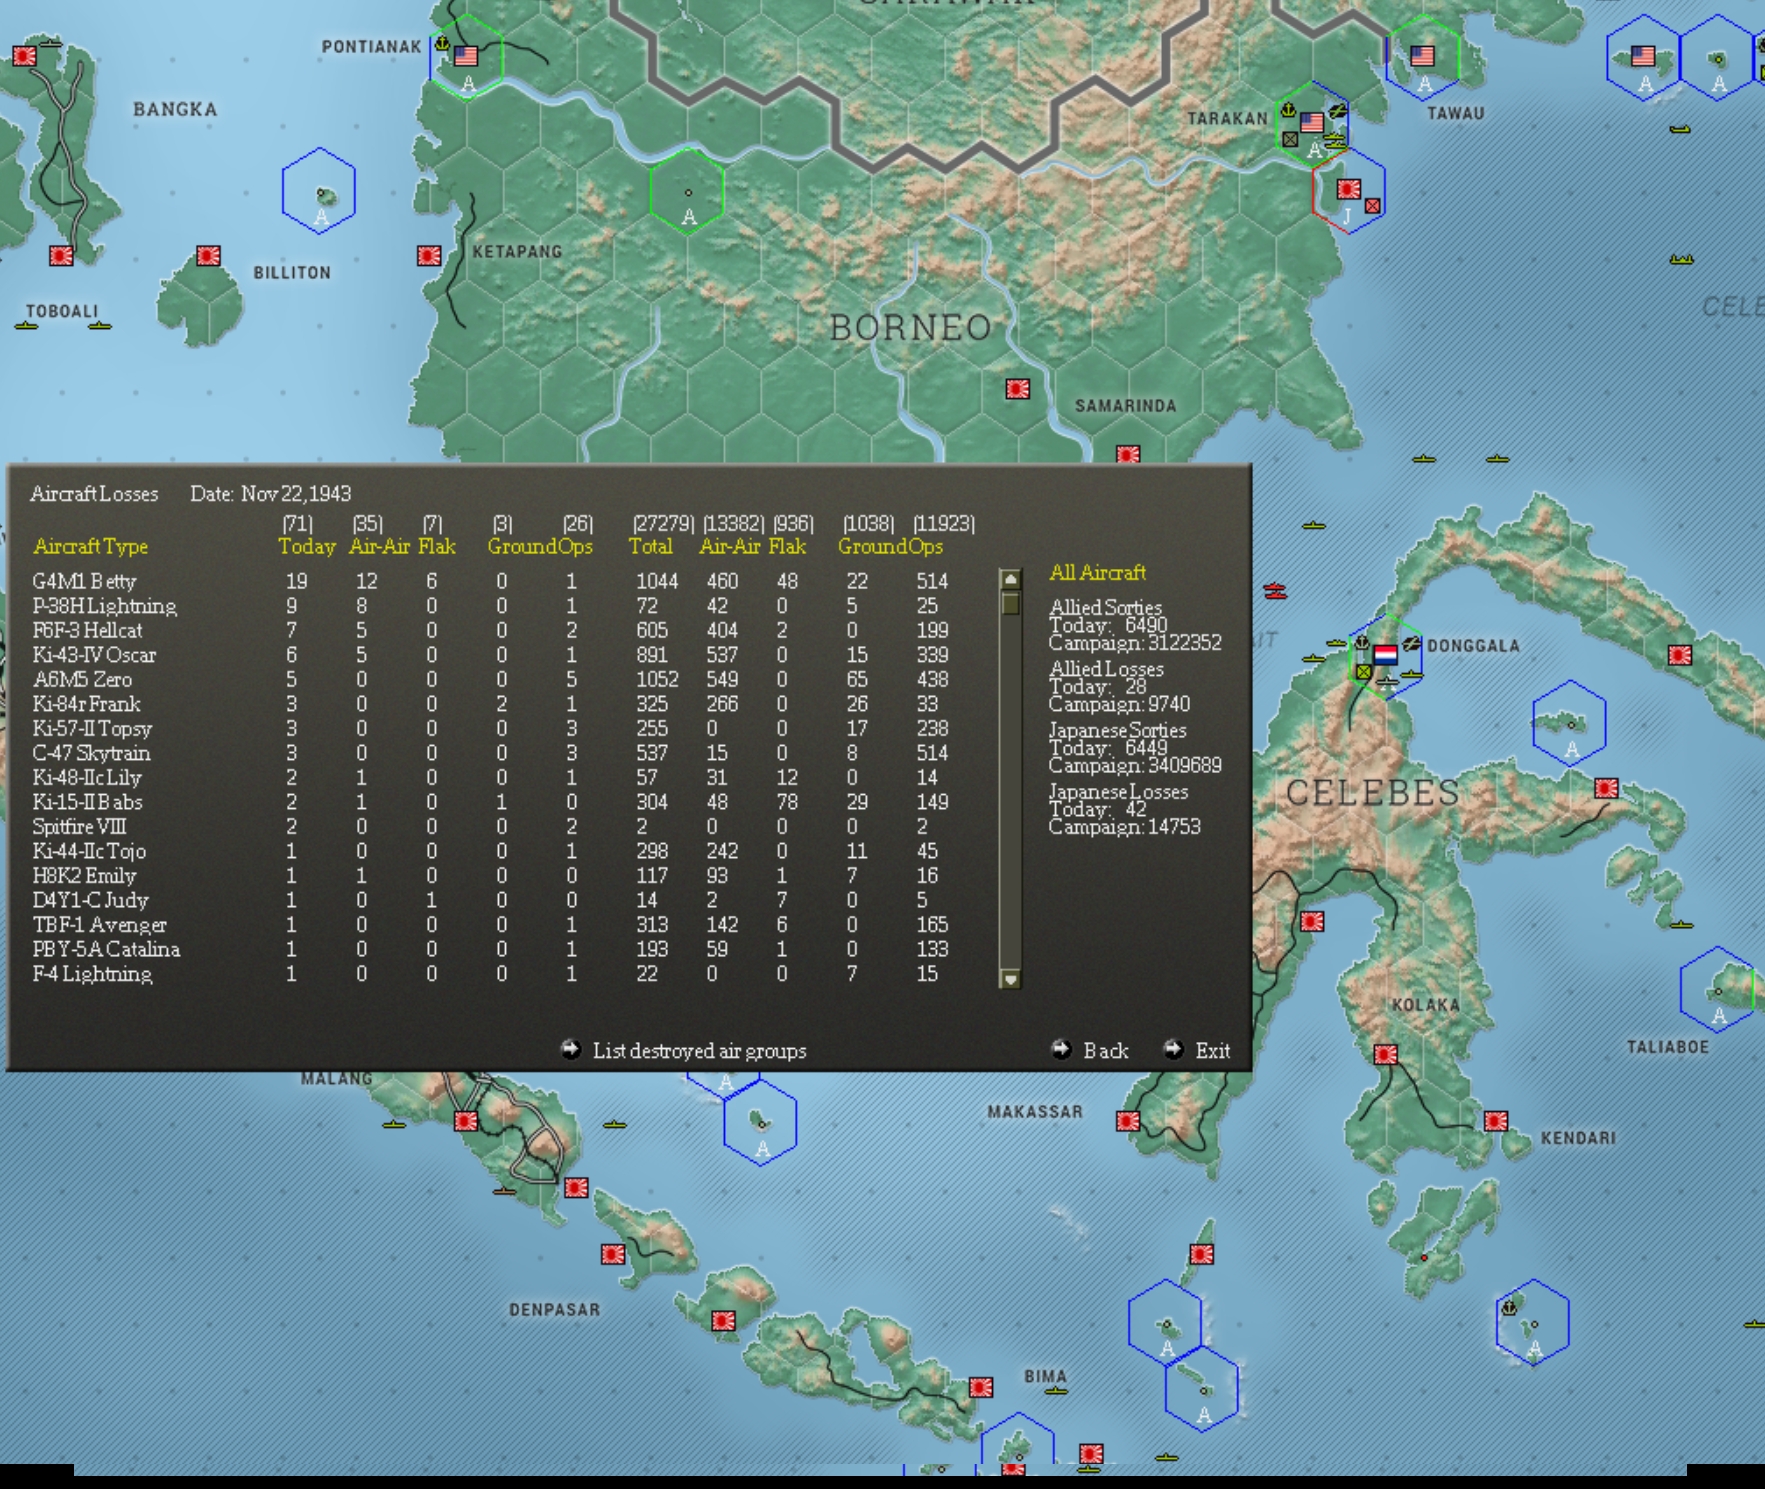Screen dimensions: 1765x1489
Task: Select the US flag base at Tawau
Action: click(1422, 56)
